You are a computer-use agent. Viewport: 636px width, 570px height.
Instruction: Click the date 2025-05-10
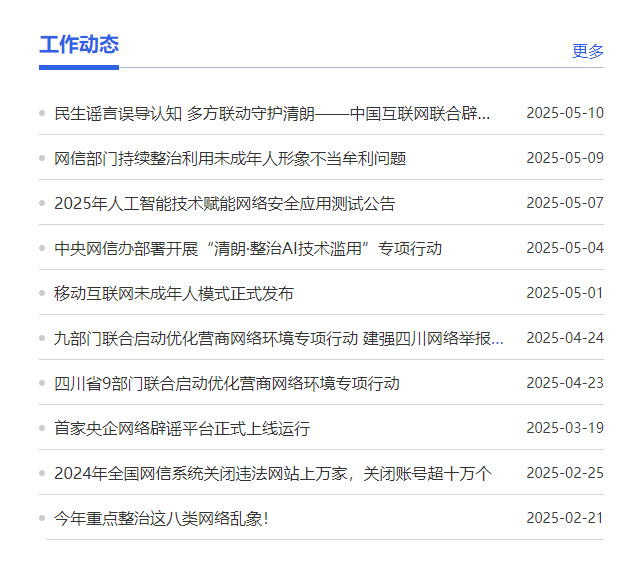click(564, 113)
